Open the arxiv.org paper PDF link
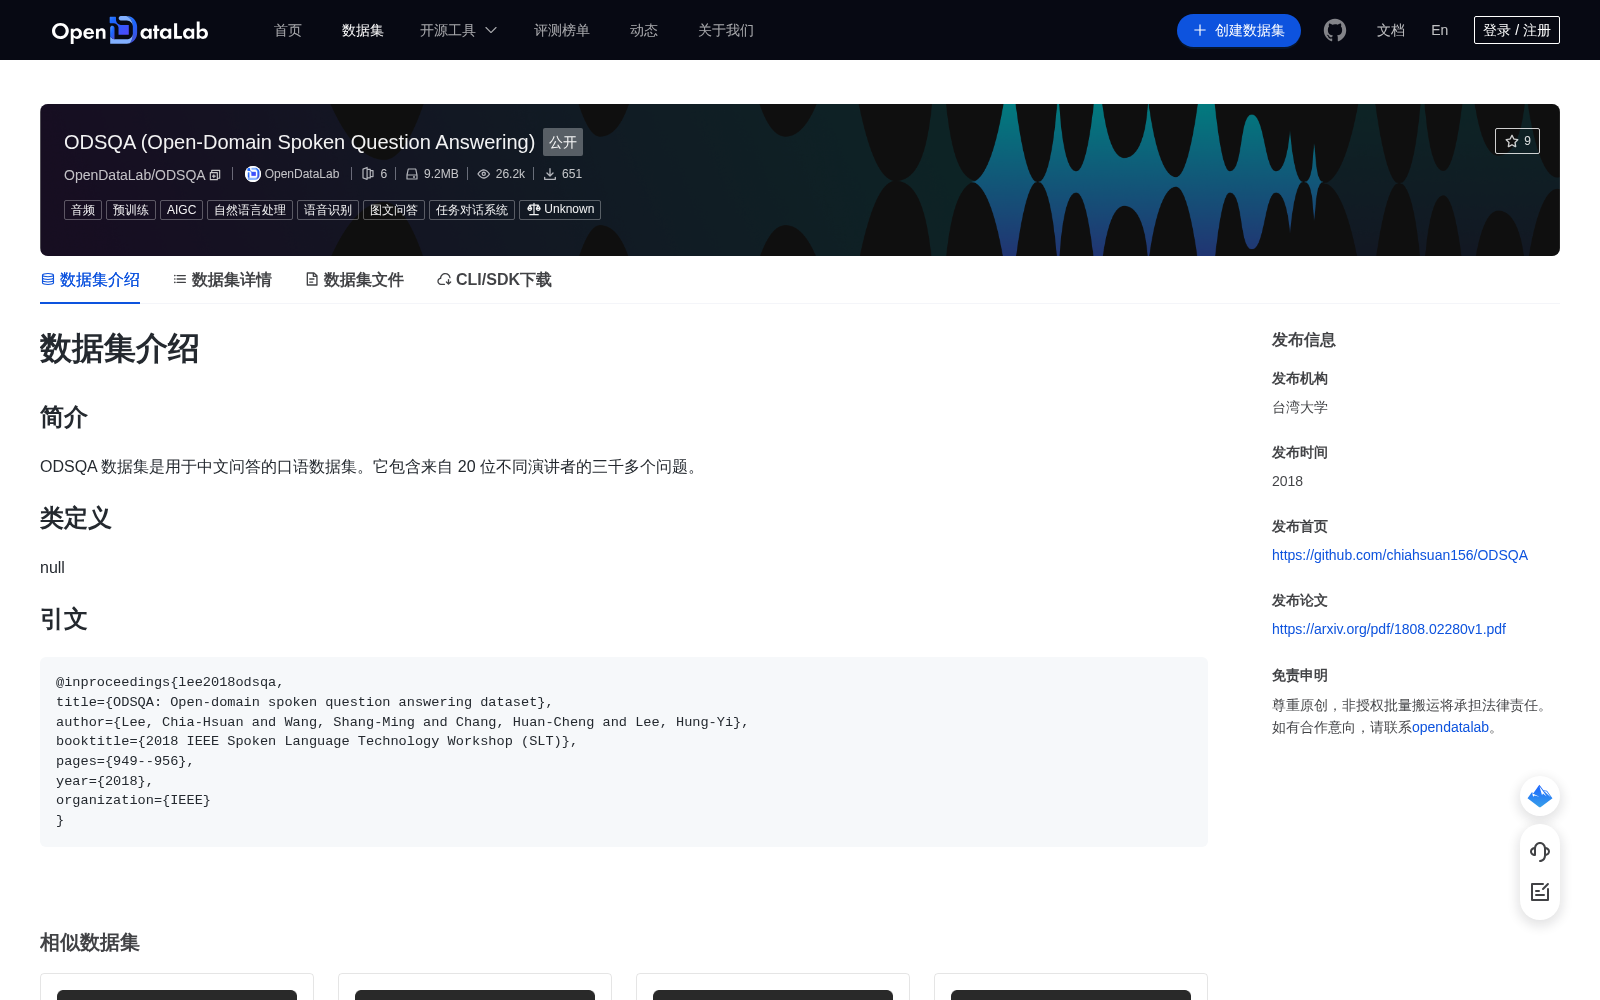This screenshot has height=1000, width=1600. pos(1389,629)
